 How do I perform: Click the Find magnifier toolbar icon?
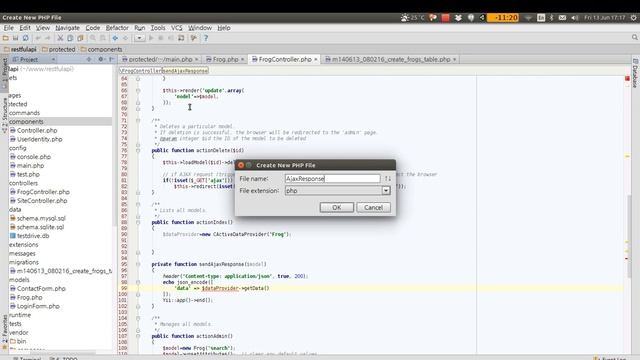[x=93, y=38]
